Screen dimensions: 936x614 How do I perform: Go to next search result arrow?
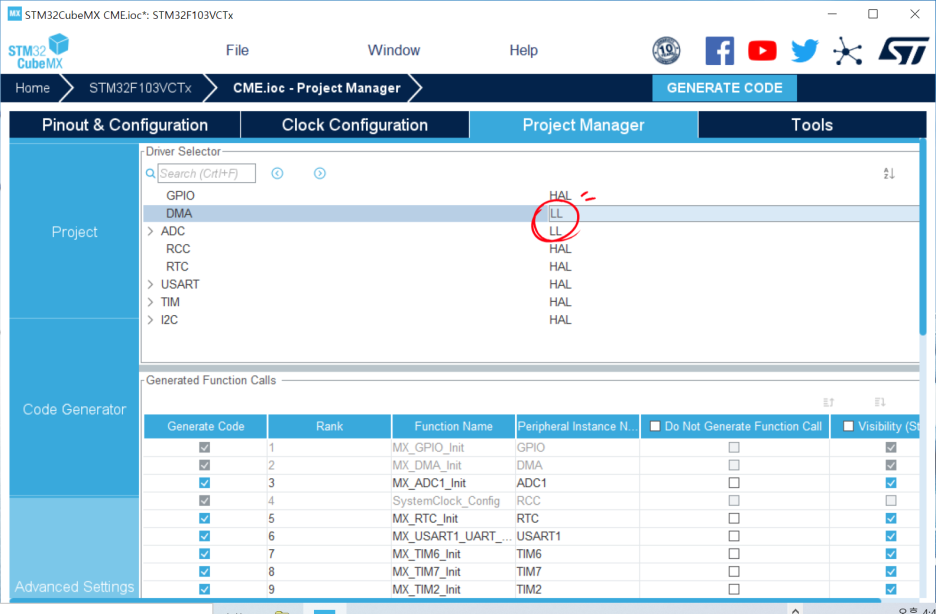click(320, 173)
